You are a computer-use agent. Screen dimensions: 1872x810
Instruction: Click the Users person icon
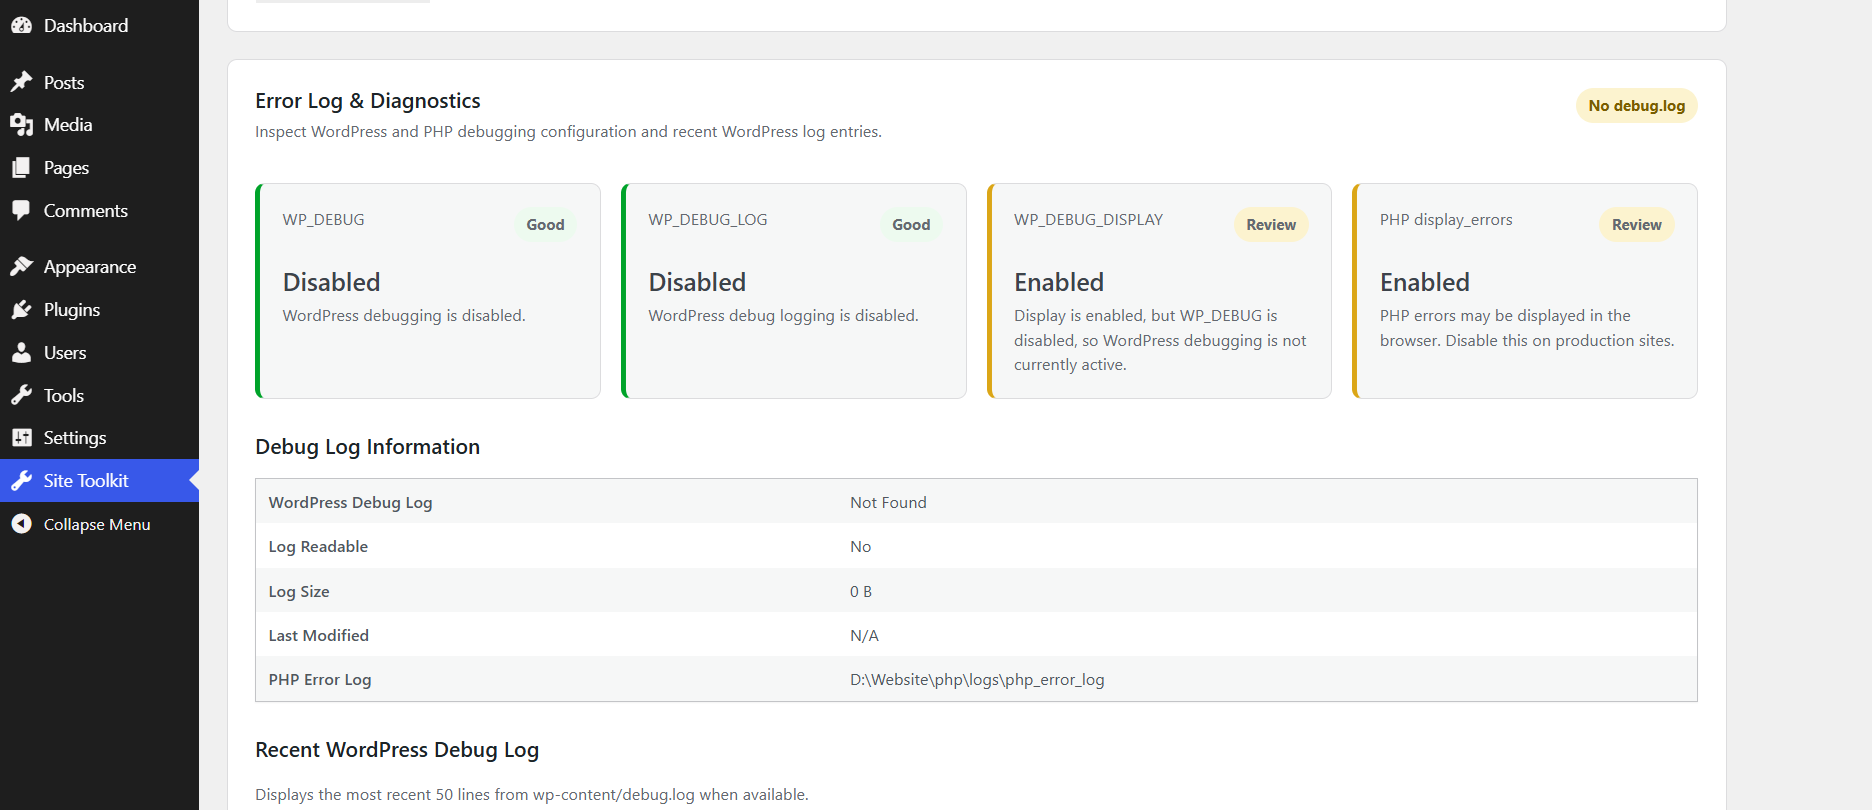point(21,353)
